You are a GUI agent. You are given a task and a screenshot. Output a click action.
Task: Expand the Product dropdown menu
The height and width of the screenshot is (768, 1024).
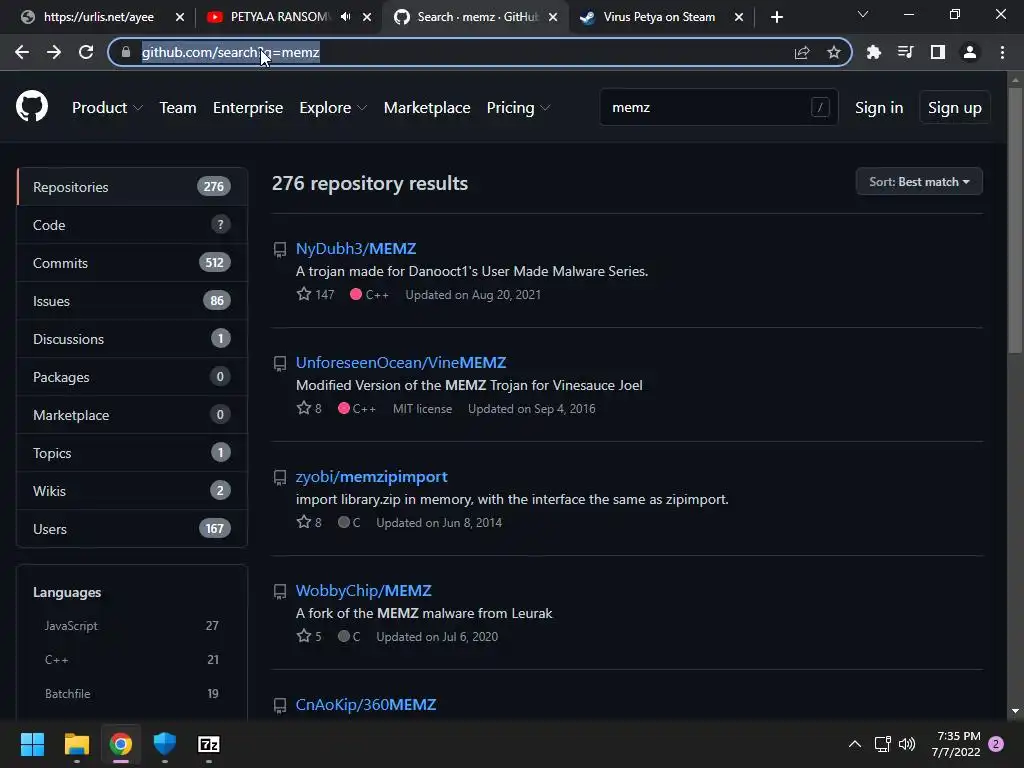(x=107, y=108)
